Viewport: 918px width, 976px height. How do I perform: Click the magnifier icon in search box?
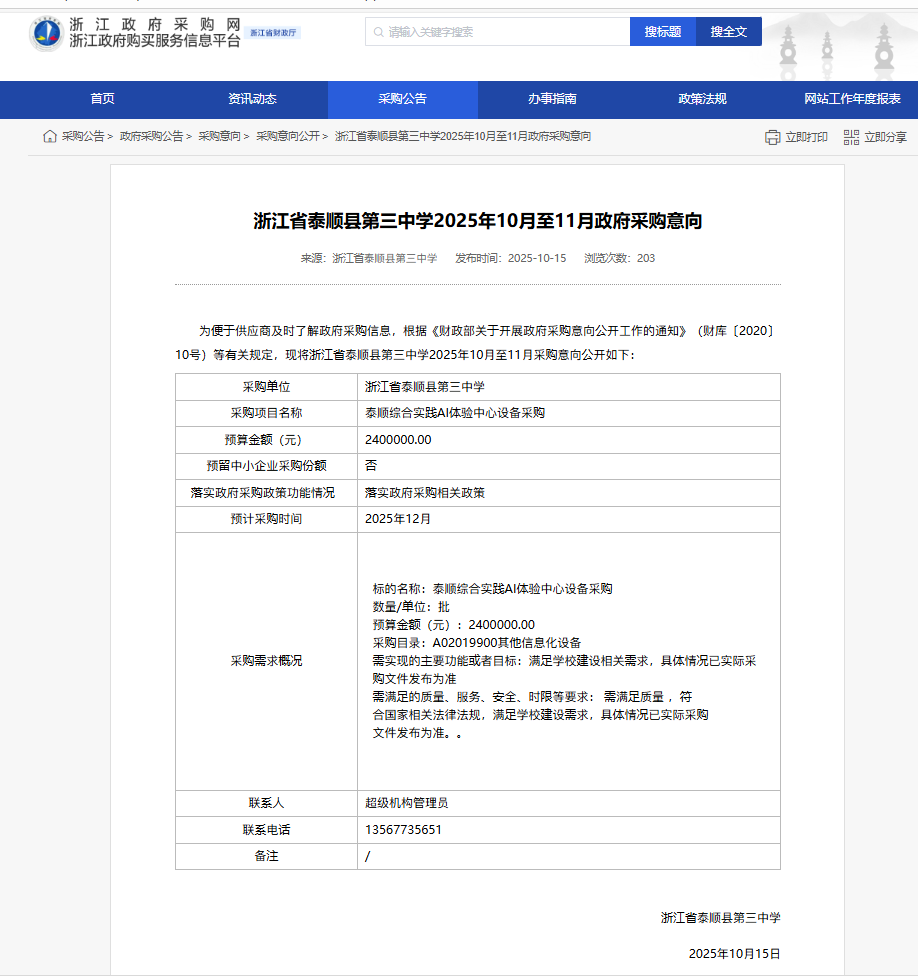pyautogui.click(x=378, y=32)
